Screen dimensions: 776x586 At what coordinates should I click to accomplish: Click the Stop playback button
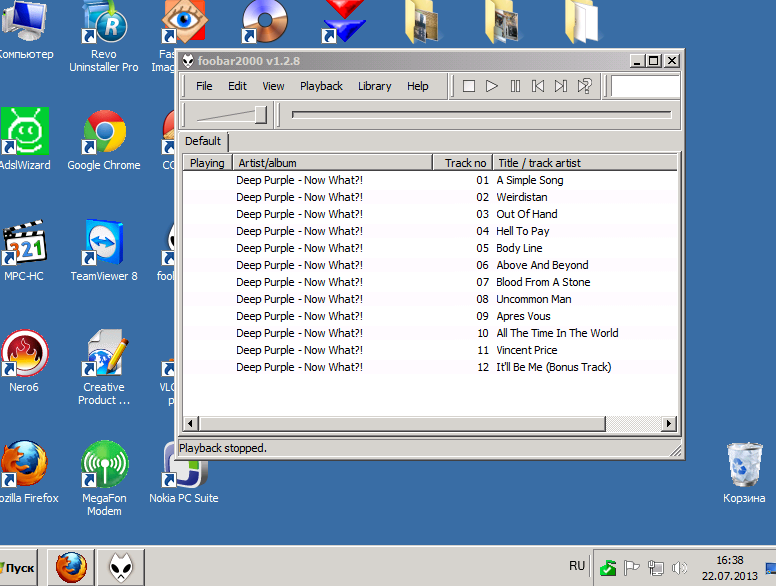469,86
